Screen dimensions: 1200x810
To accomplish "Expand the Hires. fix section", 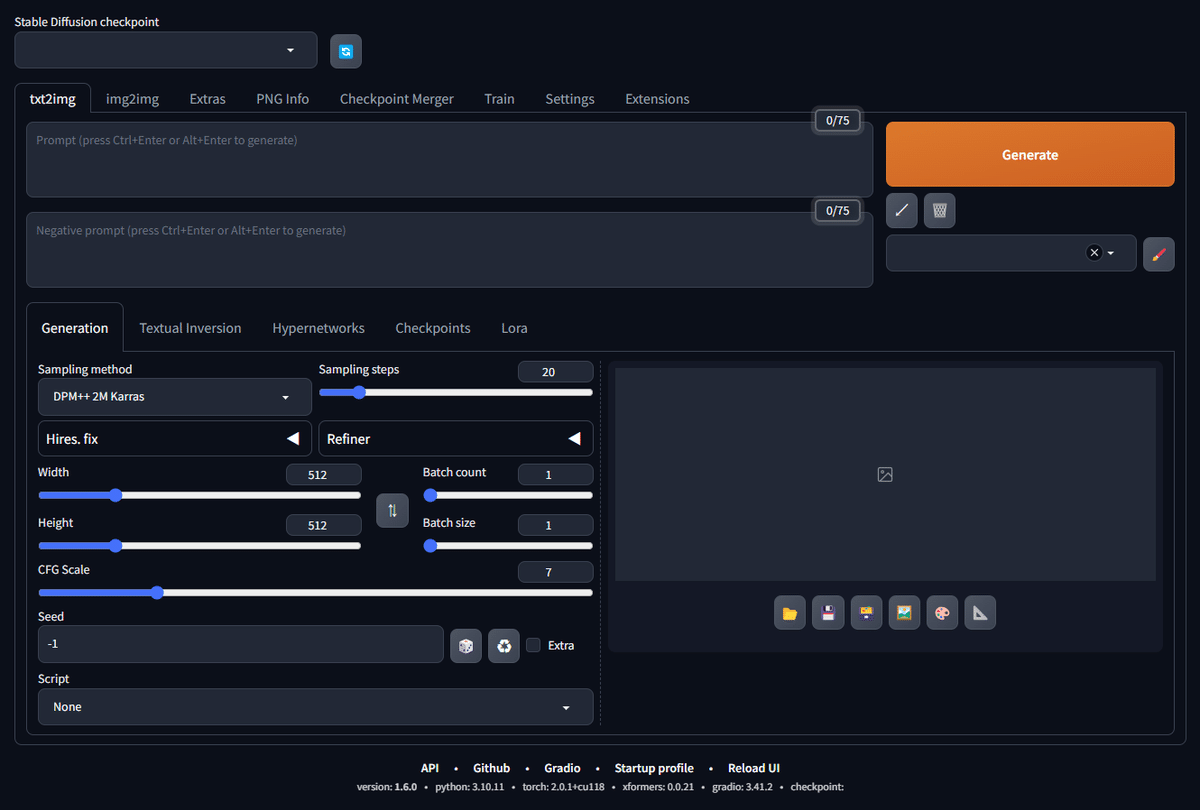I will click(x=174, y=438).
